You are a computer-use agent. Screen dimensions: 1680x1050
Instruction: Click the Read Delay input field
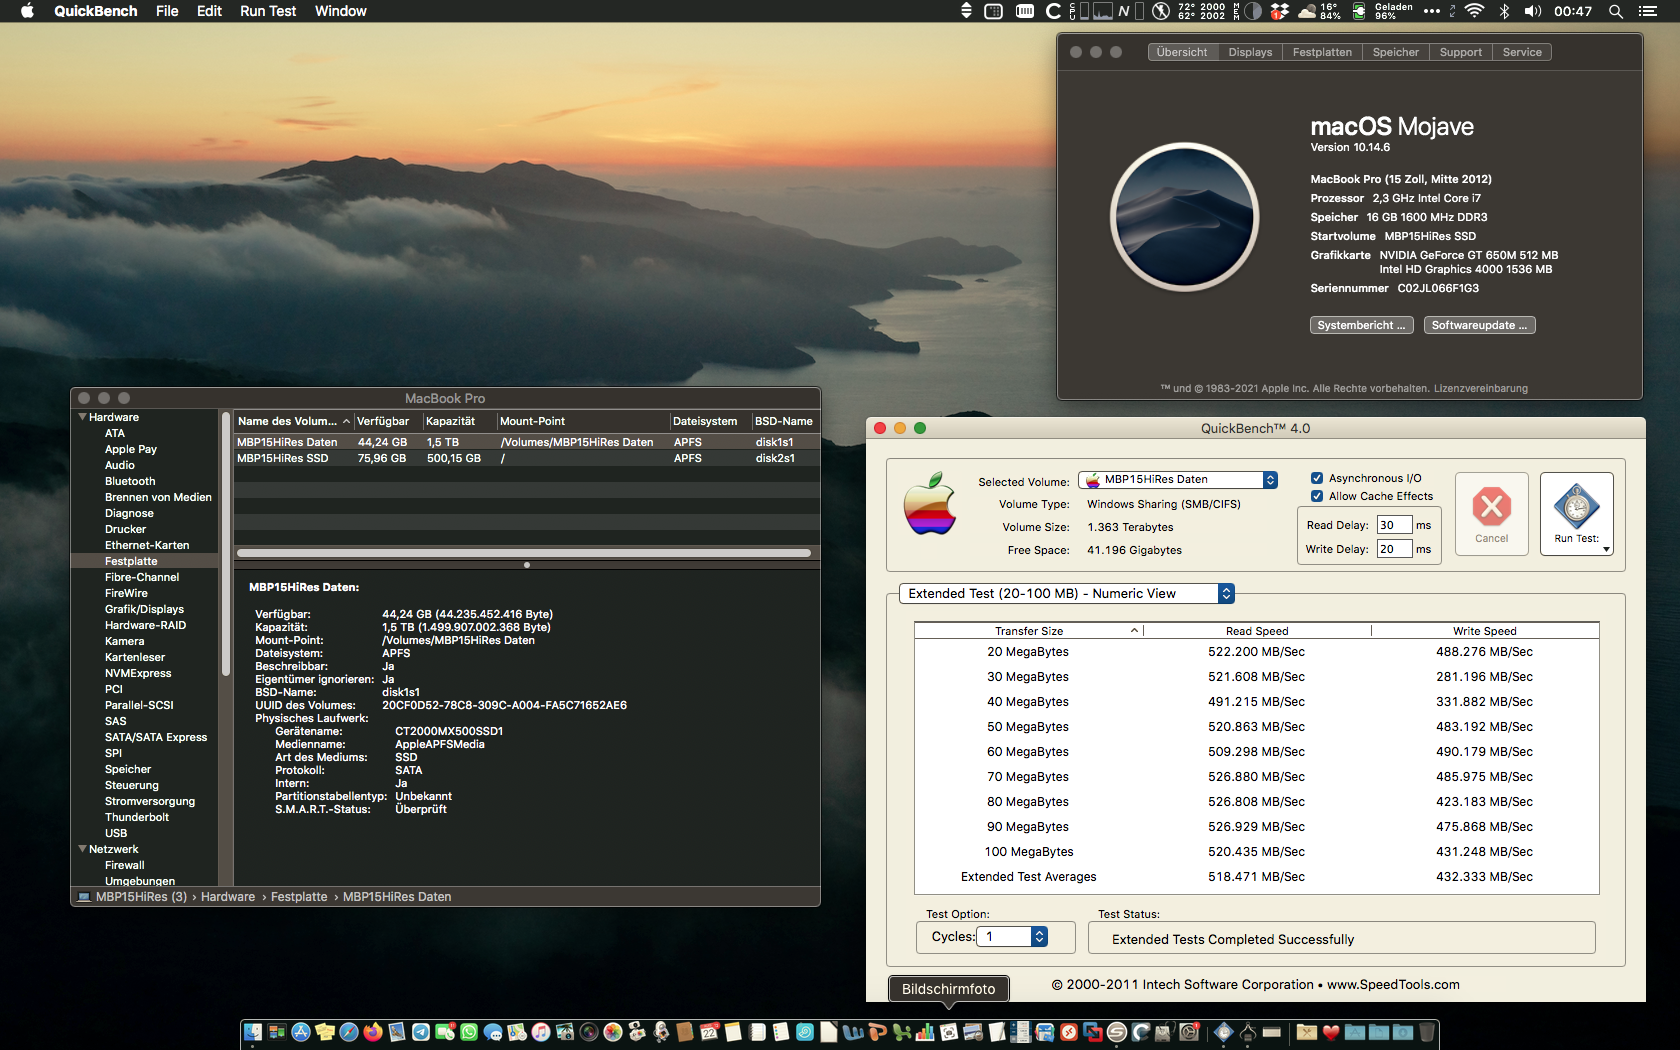(x=1393, y=525)
